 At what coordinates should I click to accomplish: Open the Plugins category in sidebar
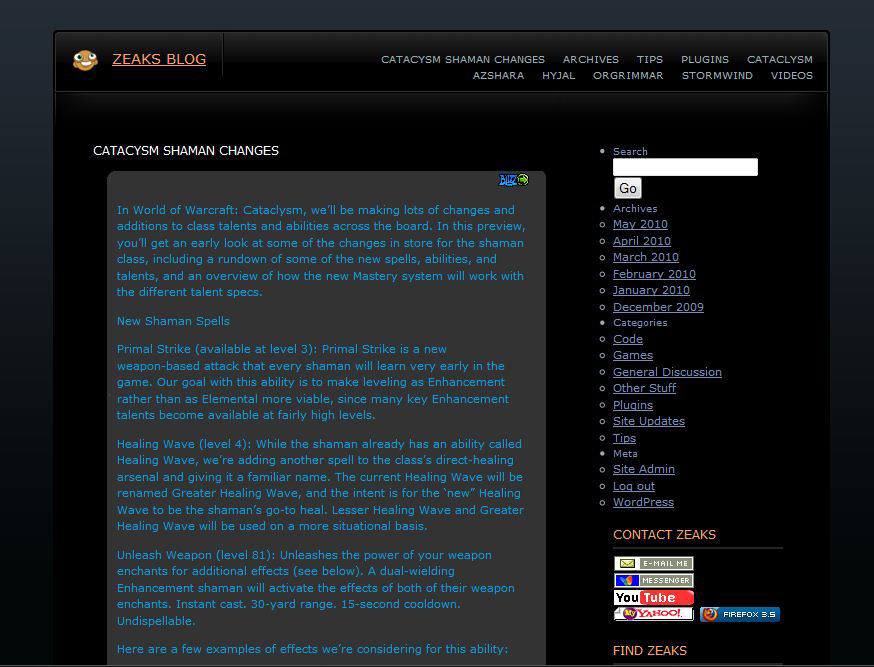(633, 405)
